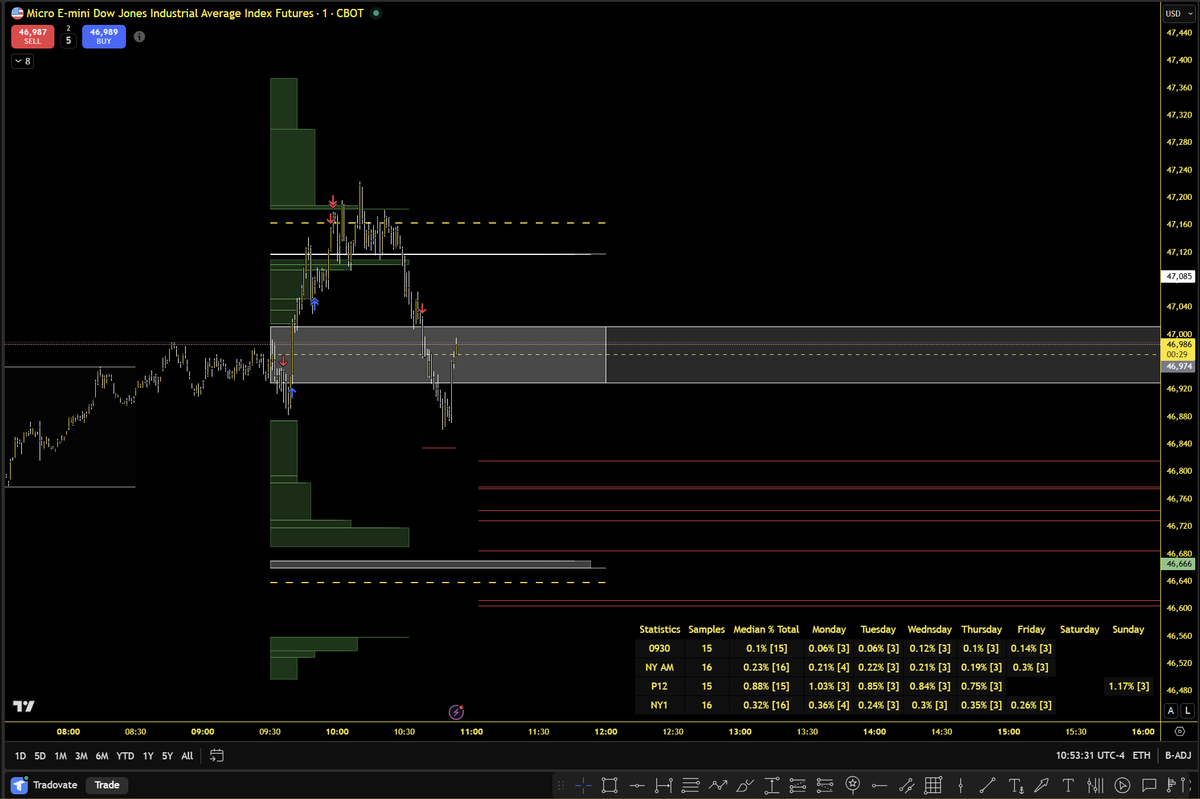Select the 1M time range

tap(61, 756)
